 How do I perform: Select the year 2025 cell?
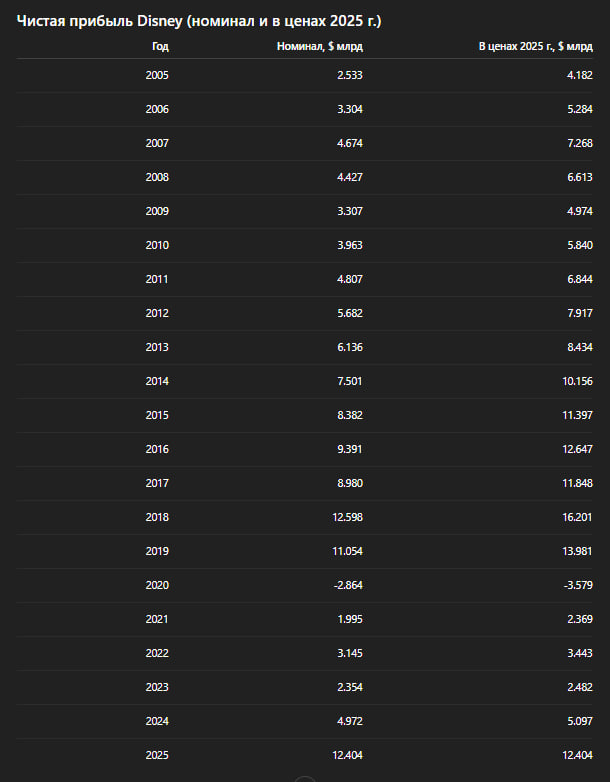pyautogui.click(x=157, y=755)
